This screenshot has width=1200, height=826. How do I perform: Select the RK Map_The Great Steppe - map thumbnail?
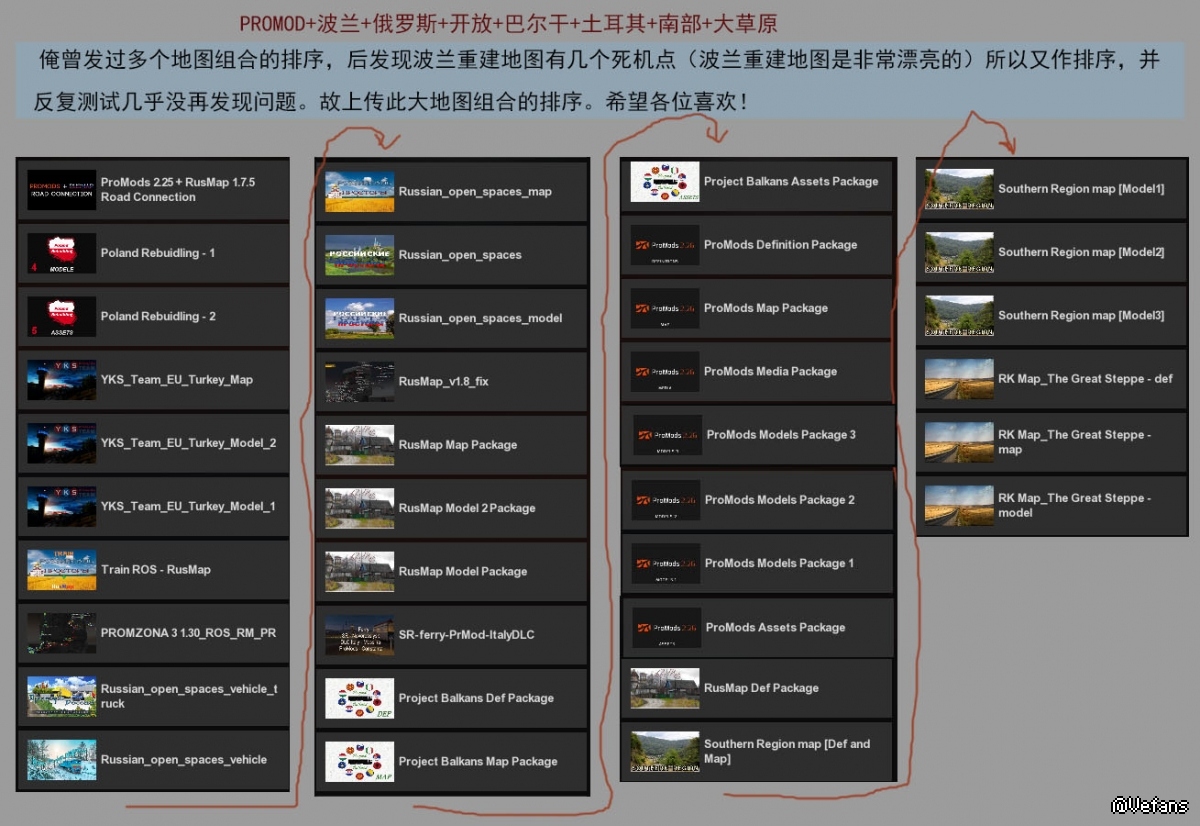pos(959,442)
